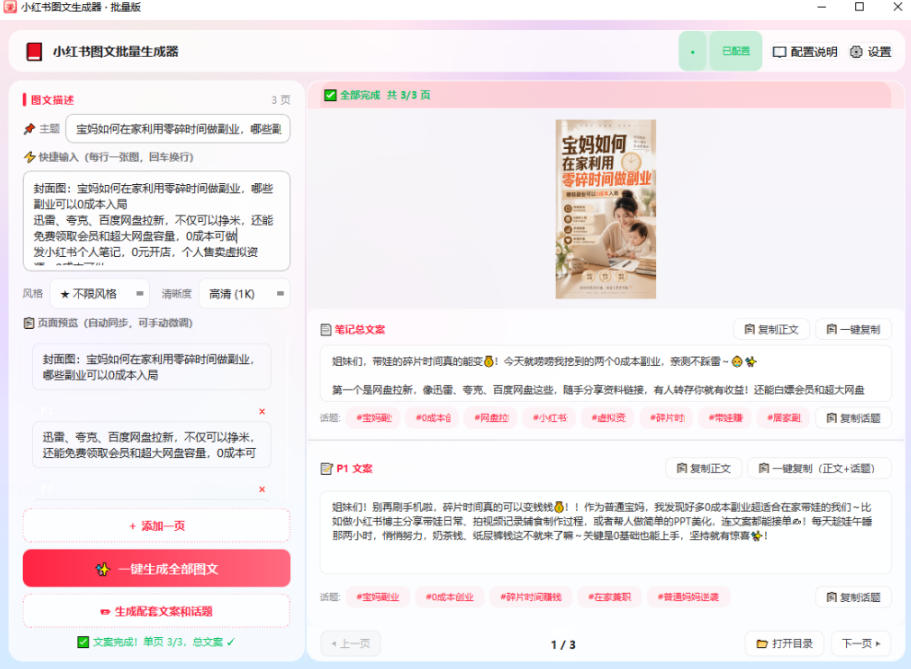Screen dimensions: 911x669
Task: Click 一键生成全部图文 button
Action: click(156, 568)
